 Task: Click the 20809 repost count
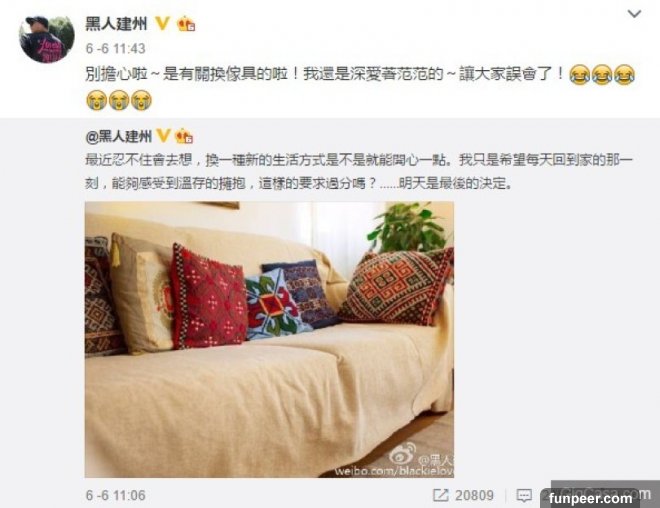click(474, 495)
